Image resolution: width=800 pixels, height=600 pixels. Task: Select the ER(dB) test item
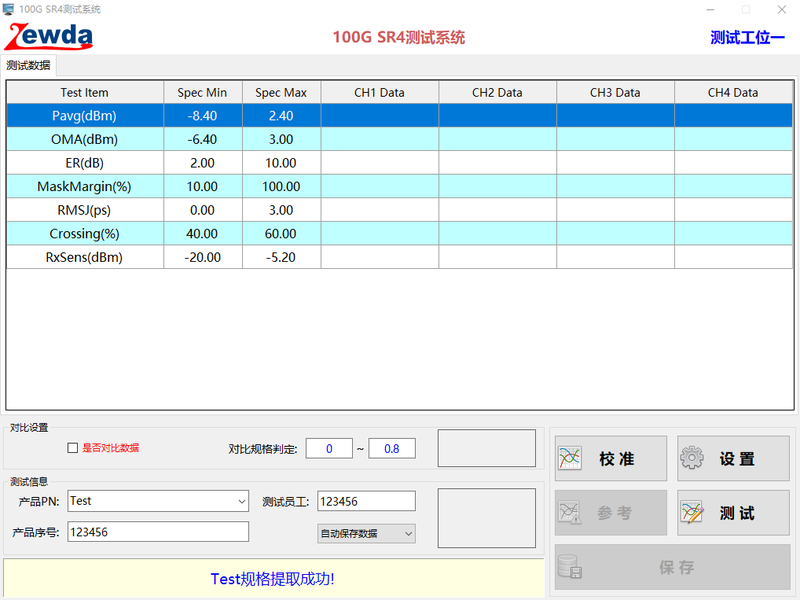(x=84, y=163)
